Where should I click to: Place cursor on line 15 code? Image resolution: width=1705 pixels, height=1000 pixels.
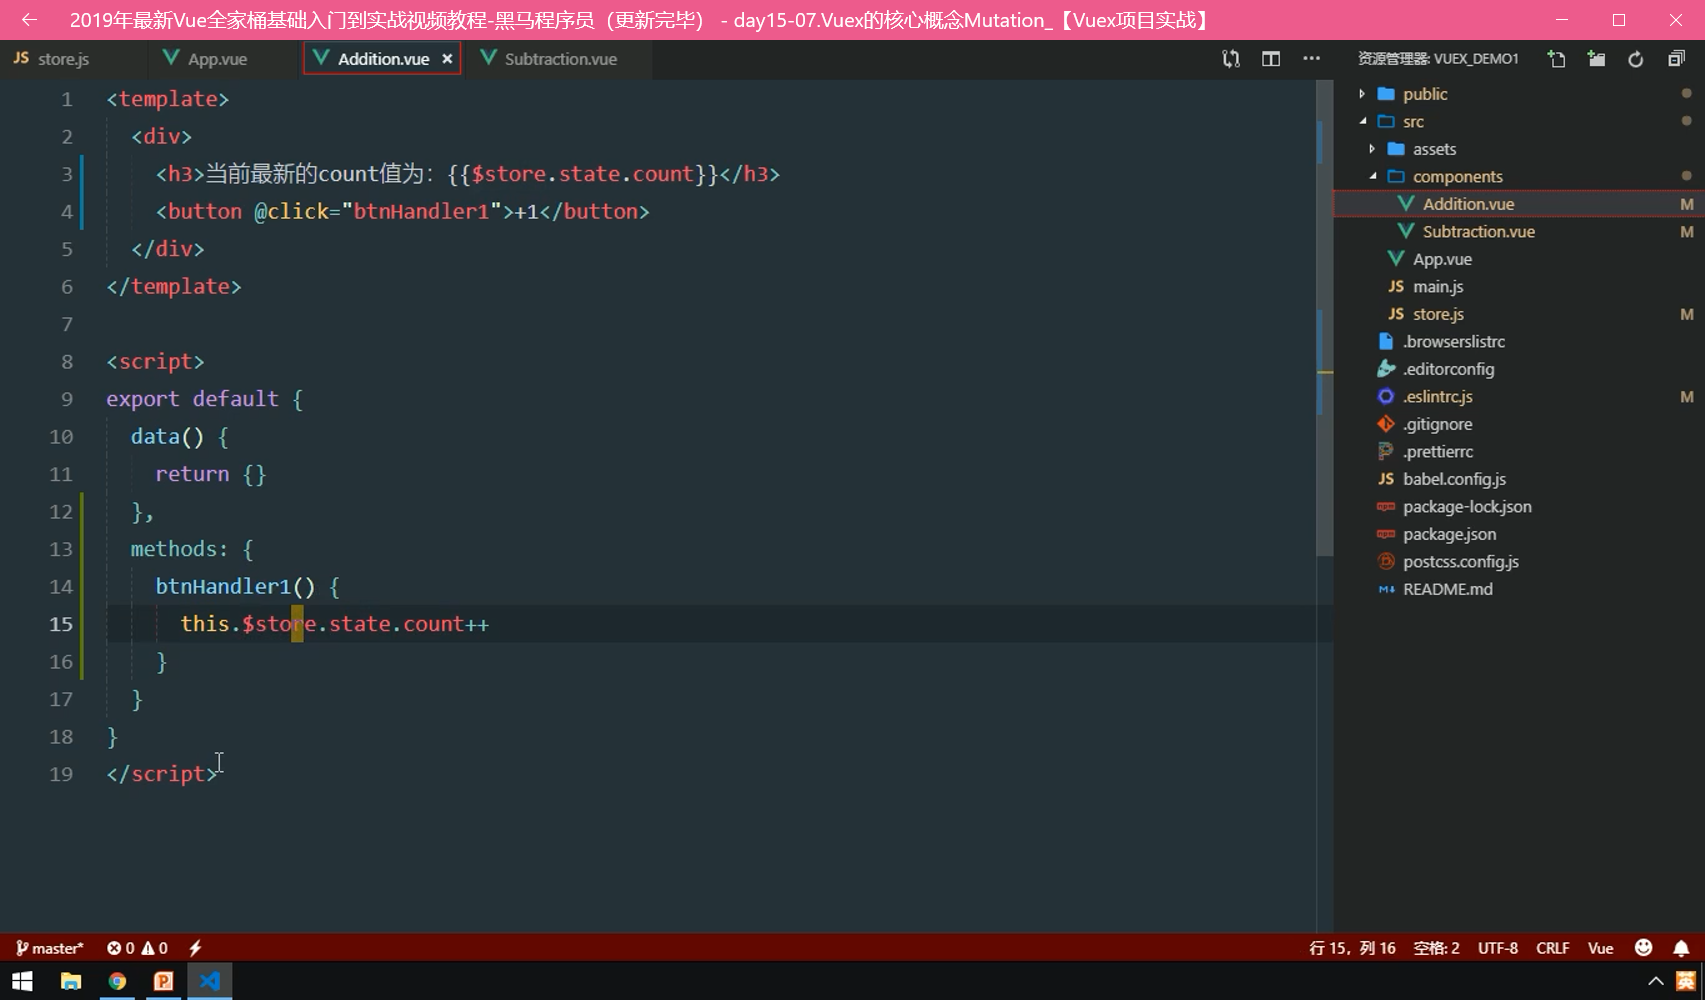coord(334,624)
